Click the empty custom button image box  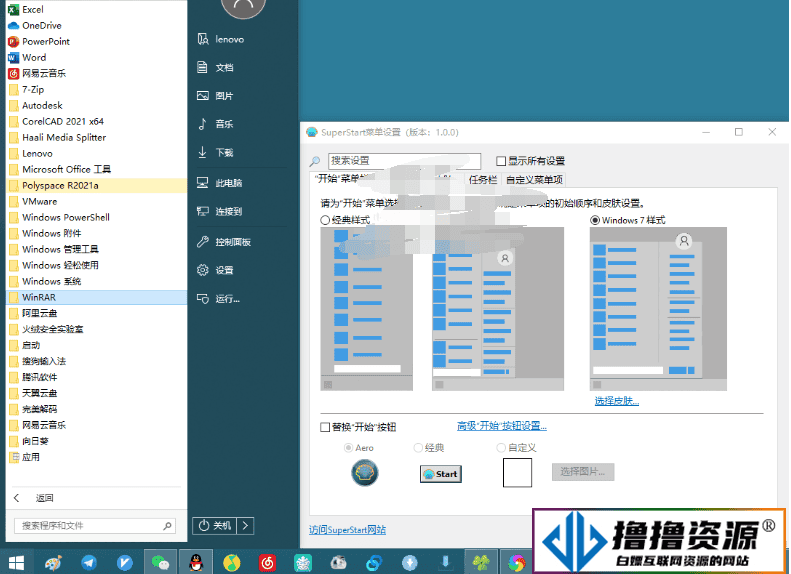(517, 473)
